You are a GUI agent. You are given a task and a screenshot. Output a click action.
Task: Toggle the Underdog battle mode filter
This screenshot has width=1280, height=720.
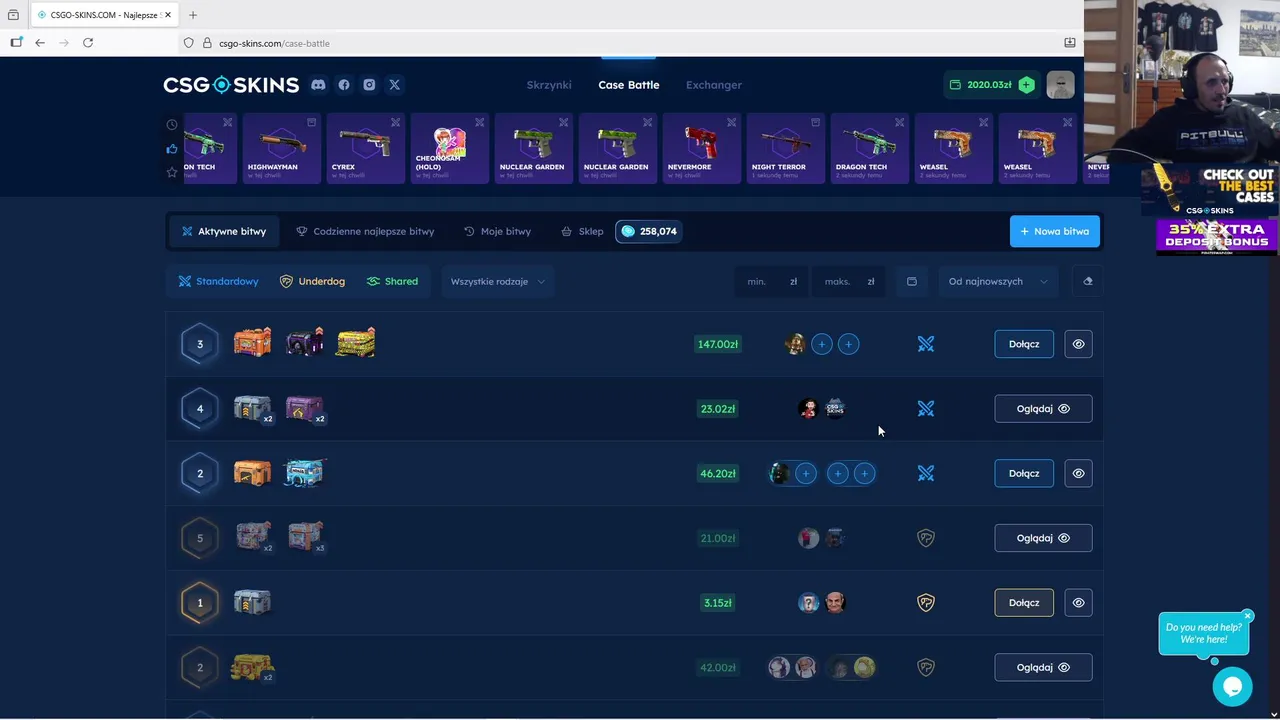click(312, 281)
